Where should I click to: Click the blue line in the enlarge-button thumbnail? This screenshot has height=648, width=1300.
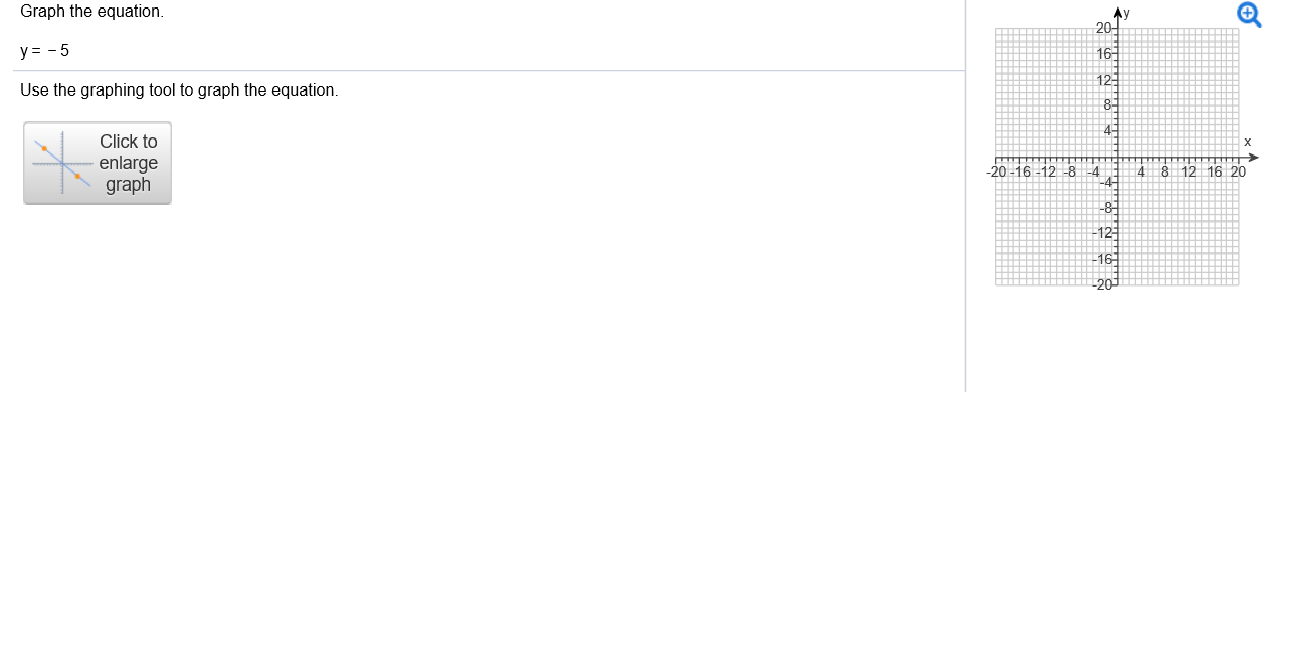(x=52, y=157)
